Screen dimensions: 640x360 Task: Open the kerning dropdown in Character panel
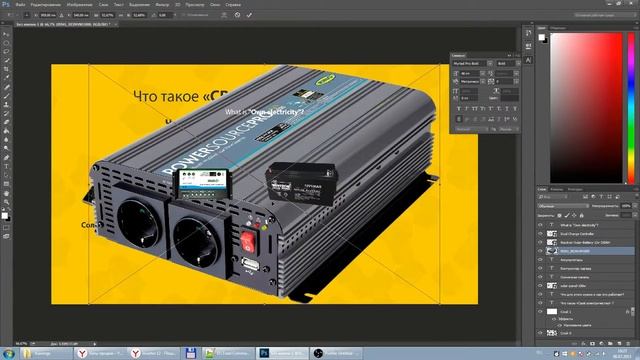482,82
